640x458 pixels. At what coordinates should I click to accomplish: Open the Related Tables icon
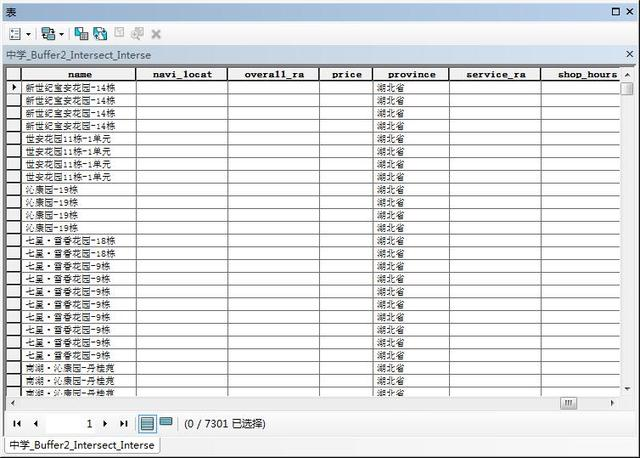pos(48,34)
